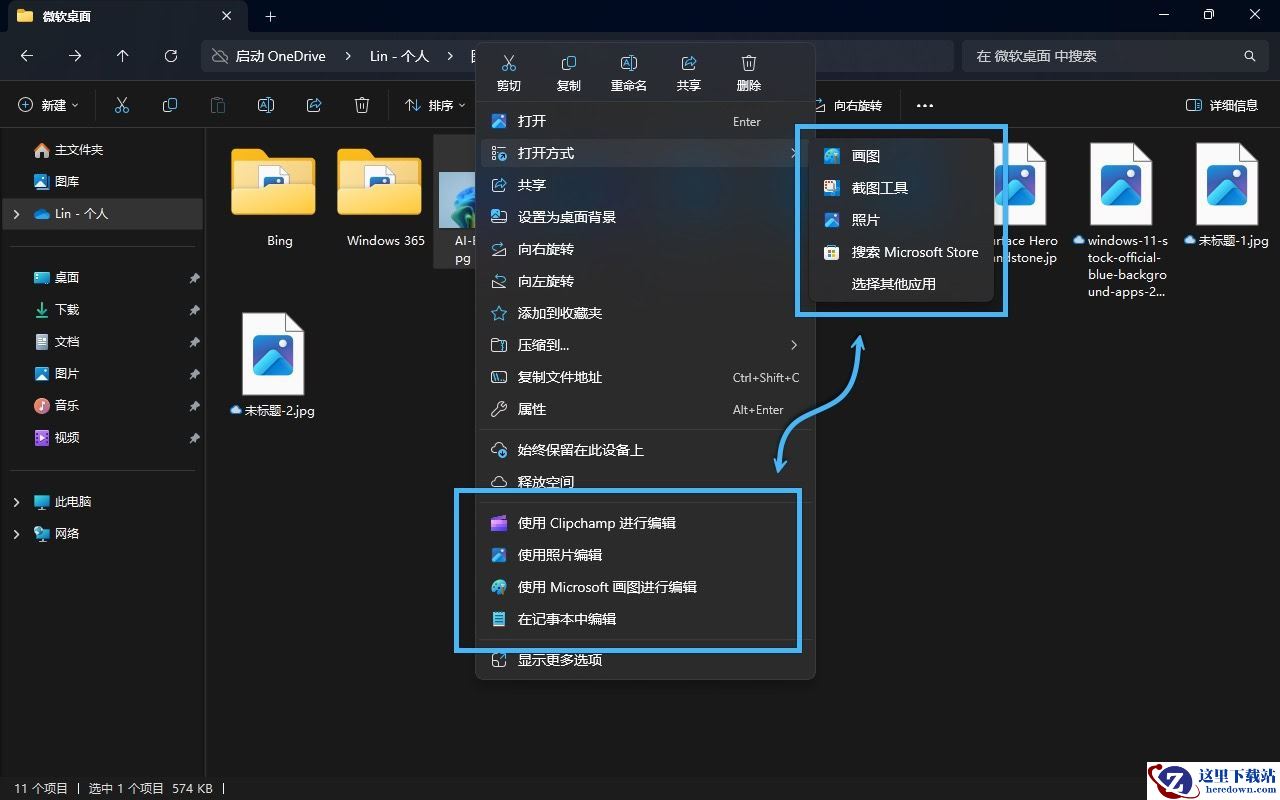Expand the Lin - 个人 tree node

click(x=16, y=214)
